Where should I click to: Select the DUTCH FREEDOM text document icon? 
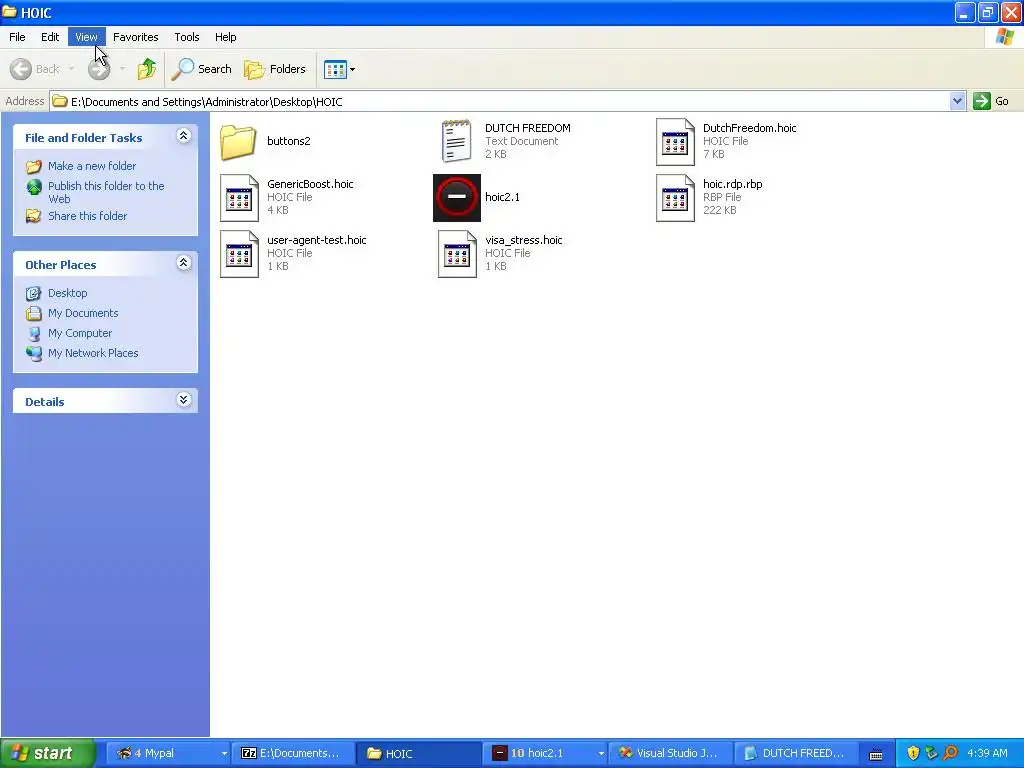456,141
